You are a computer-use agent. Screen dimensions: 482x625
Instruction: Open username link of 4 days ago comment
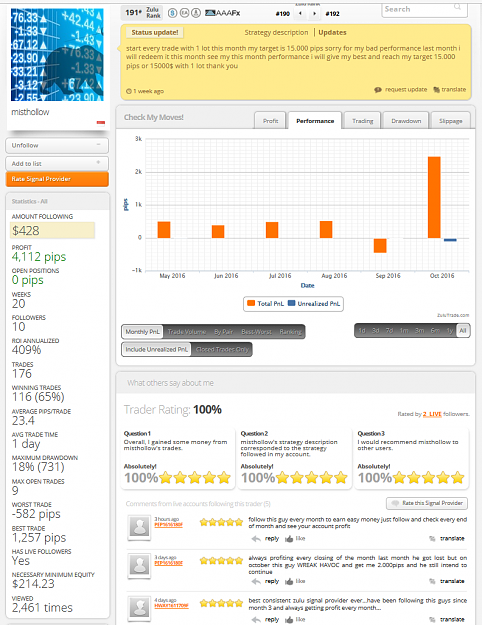tap(171, 605)
